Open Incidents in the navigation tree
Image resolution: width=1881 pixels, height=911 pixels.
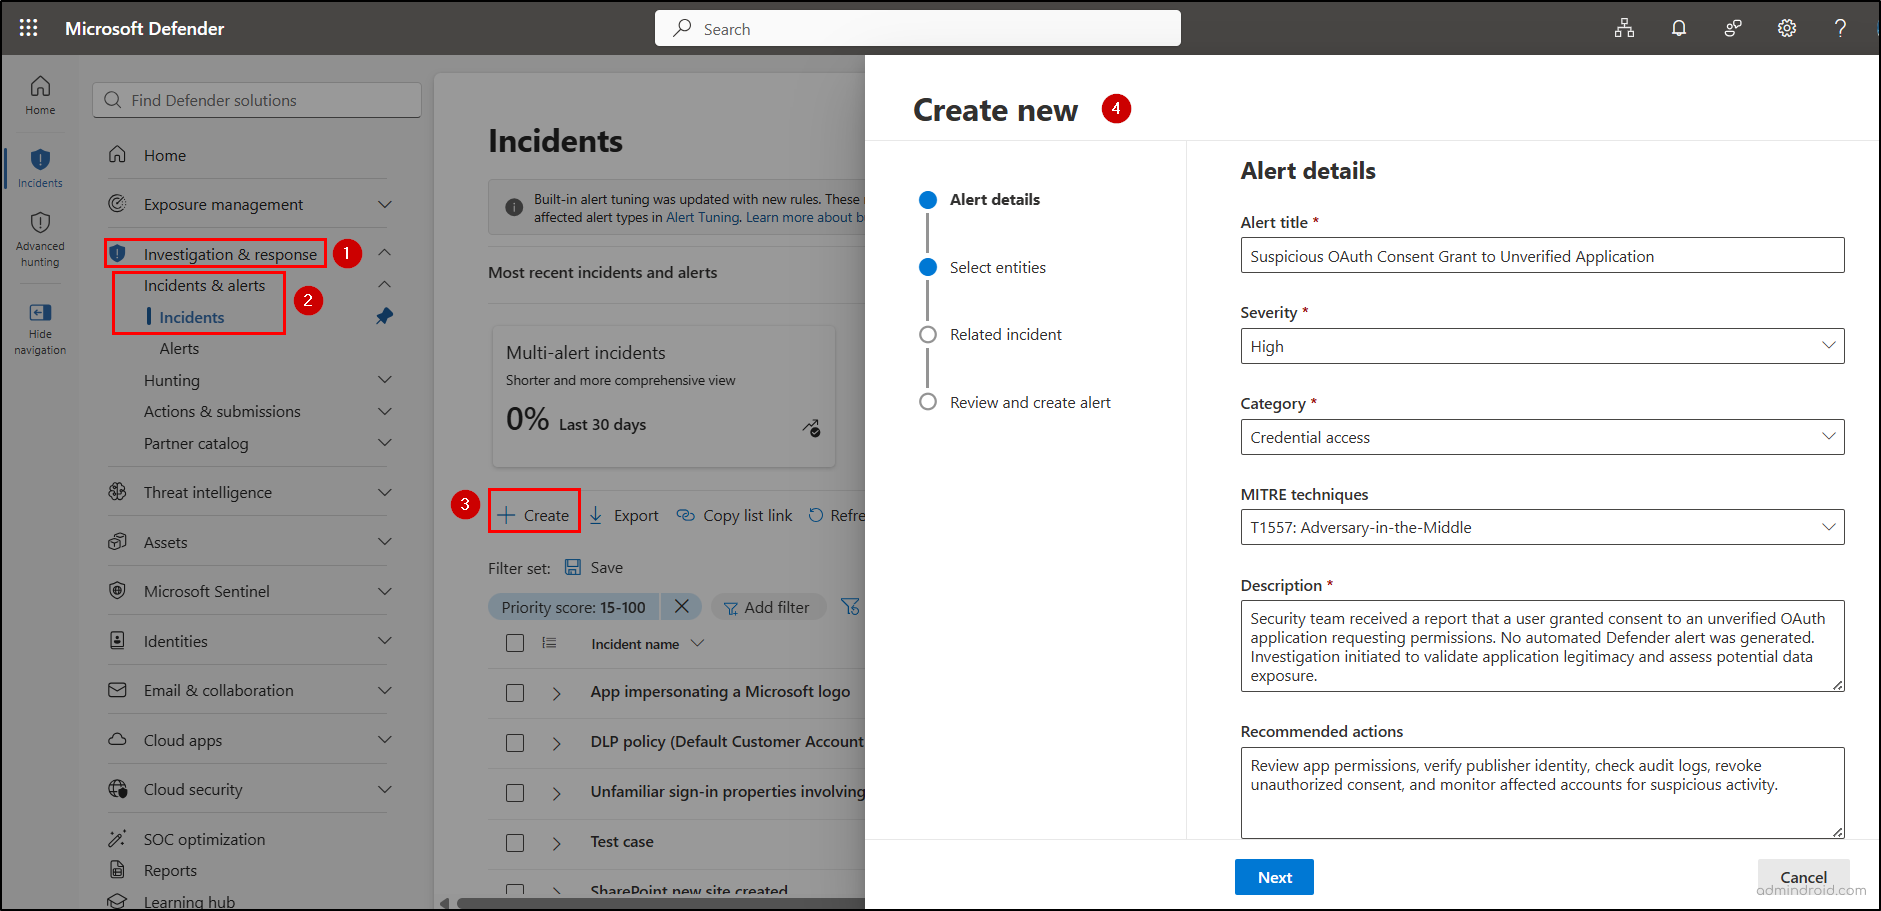192,317
